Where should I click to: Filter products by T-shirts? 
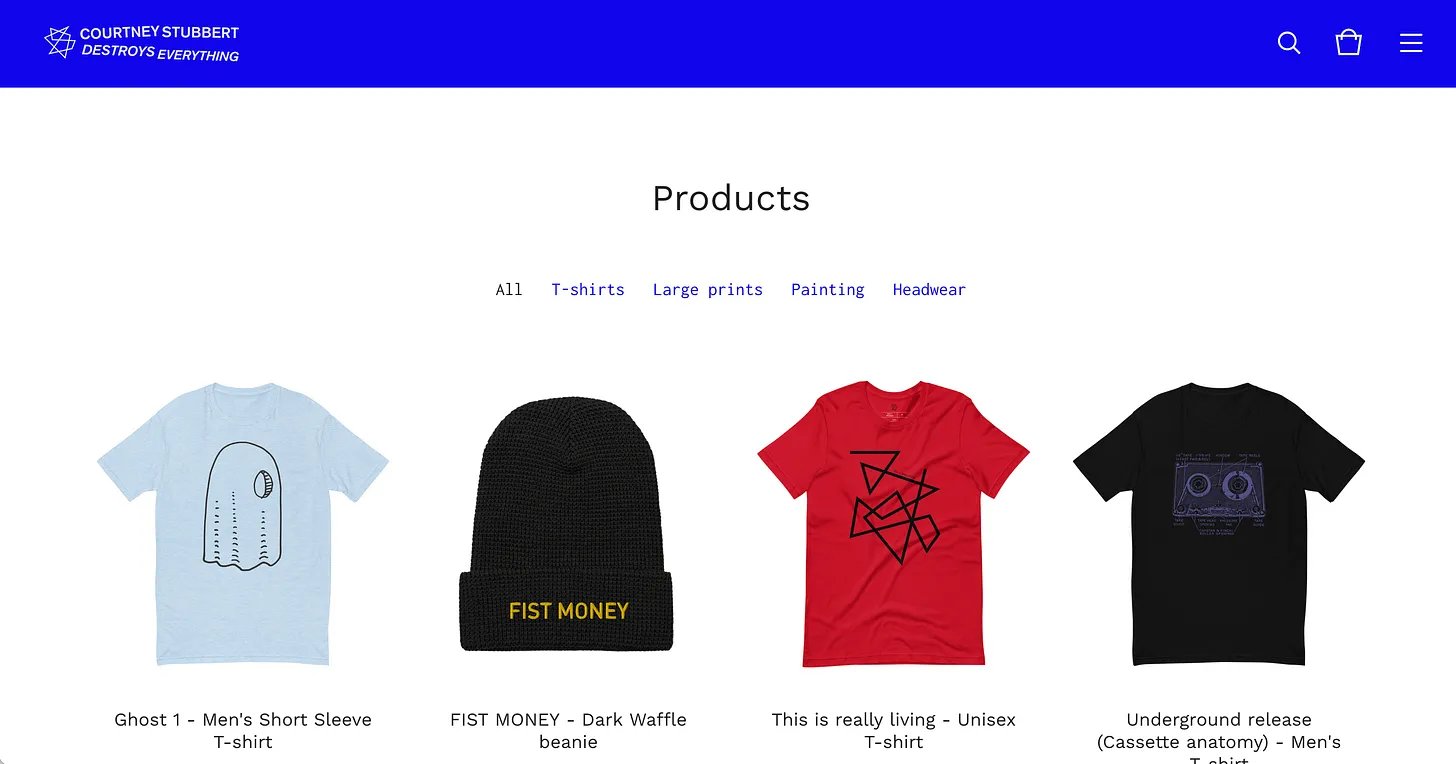tap(588, 290)
